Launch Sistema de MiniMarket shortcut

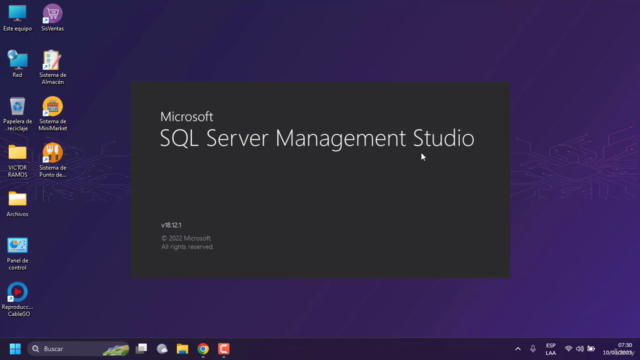[52, 114]
